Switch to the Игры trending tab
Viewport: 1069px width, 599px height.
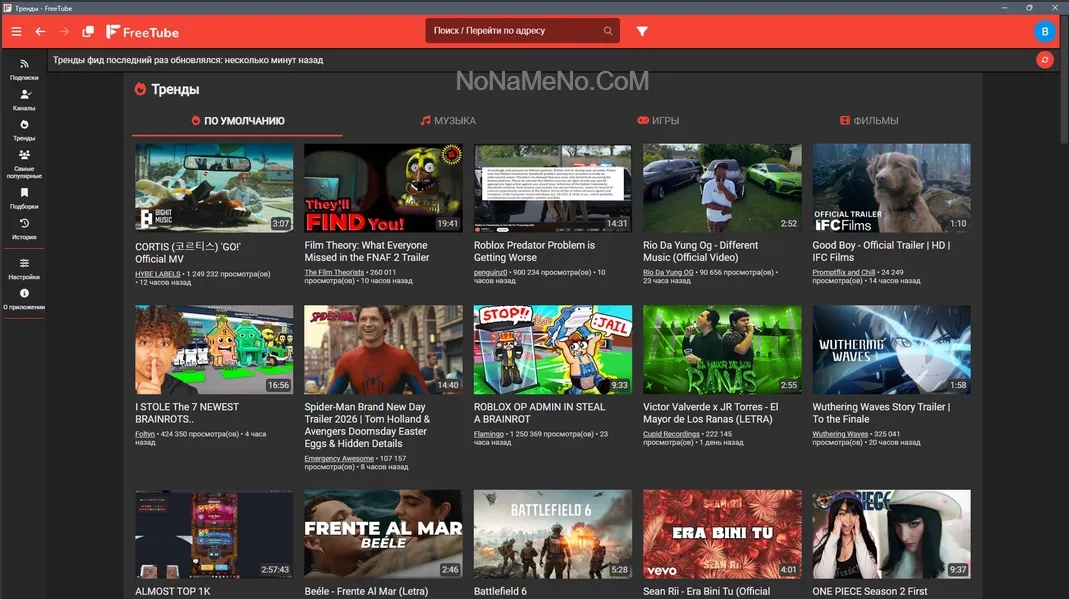click(658, 121)
